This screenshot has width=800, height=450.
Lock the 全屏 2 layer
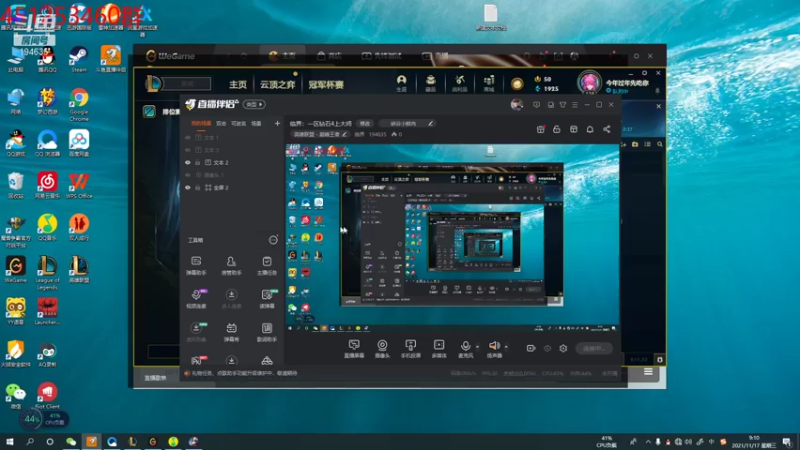(197, 188)
